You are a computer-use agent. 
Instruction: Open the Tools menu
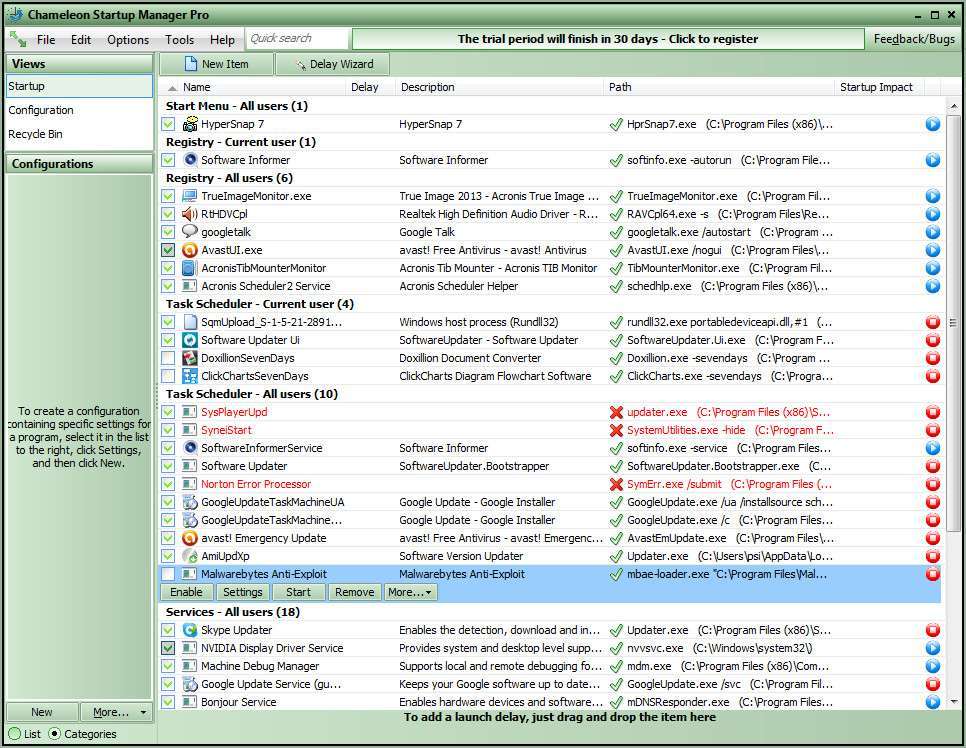[x=179, y=39]
